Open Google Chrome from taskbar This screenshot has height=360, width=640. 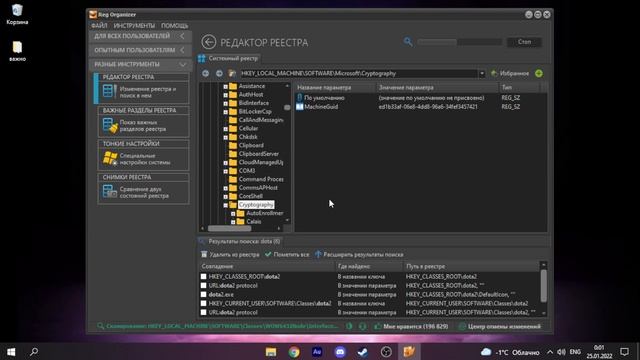click(x=294, y=352)
